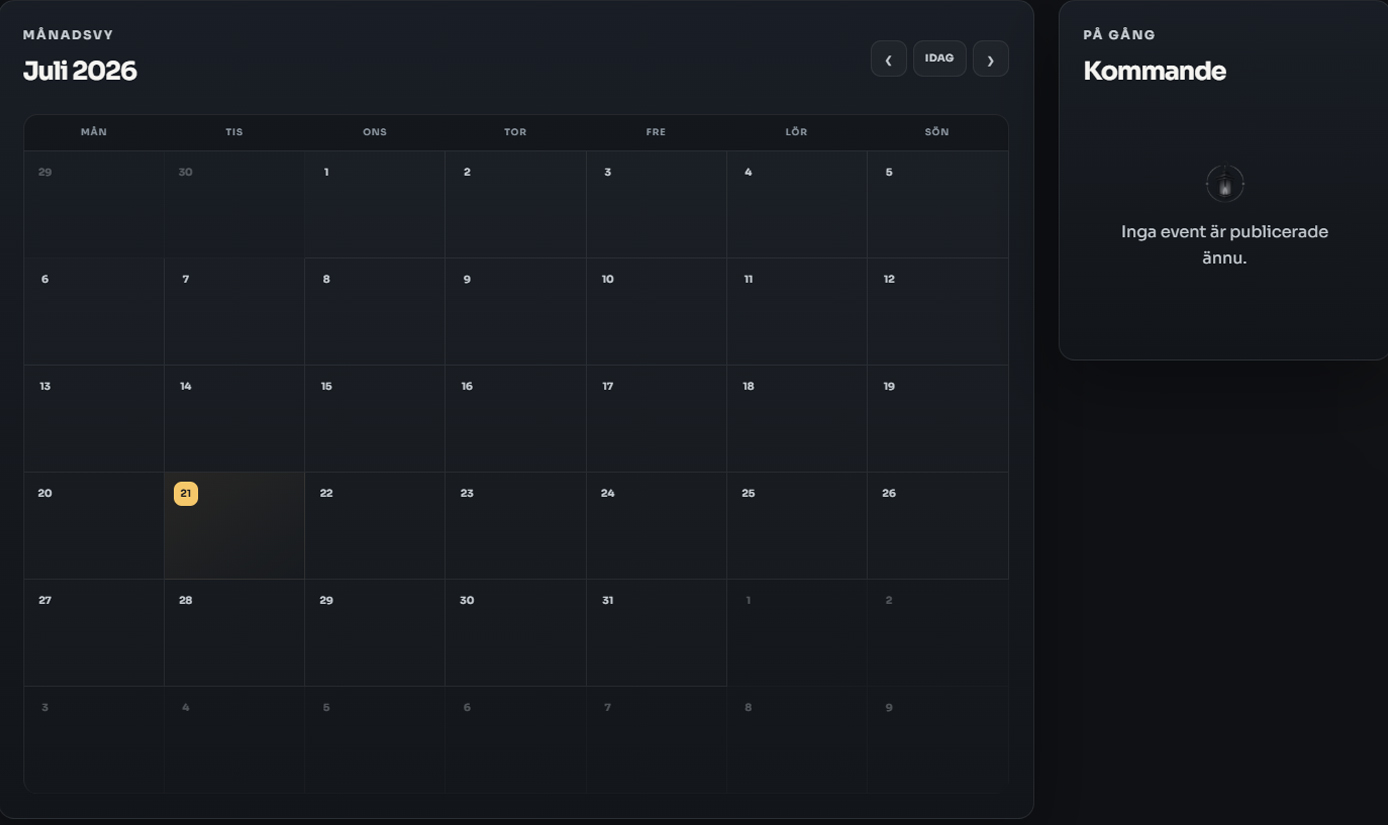Click the LÖR weekday header
This screenshot has width=1388, height=825.
[796, 132]
